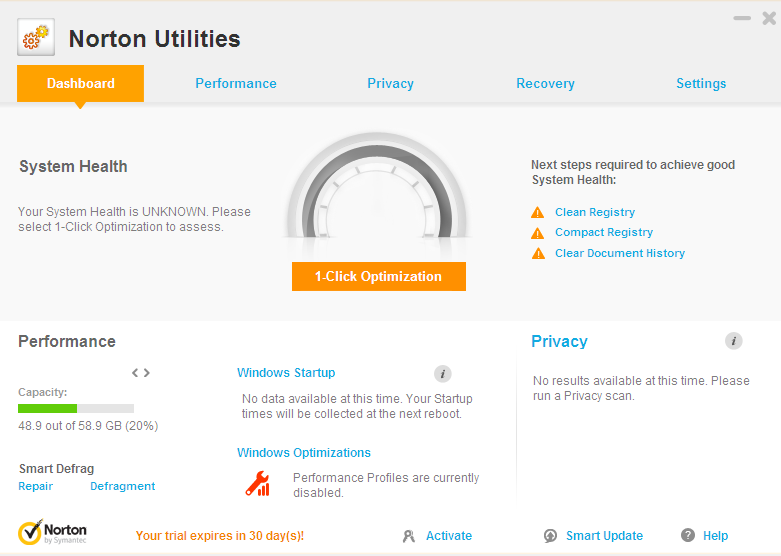
Task: Click the Defragment link under Smart Defrag
Action: pyautogui.click(x=122, y=486)
